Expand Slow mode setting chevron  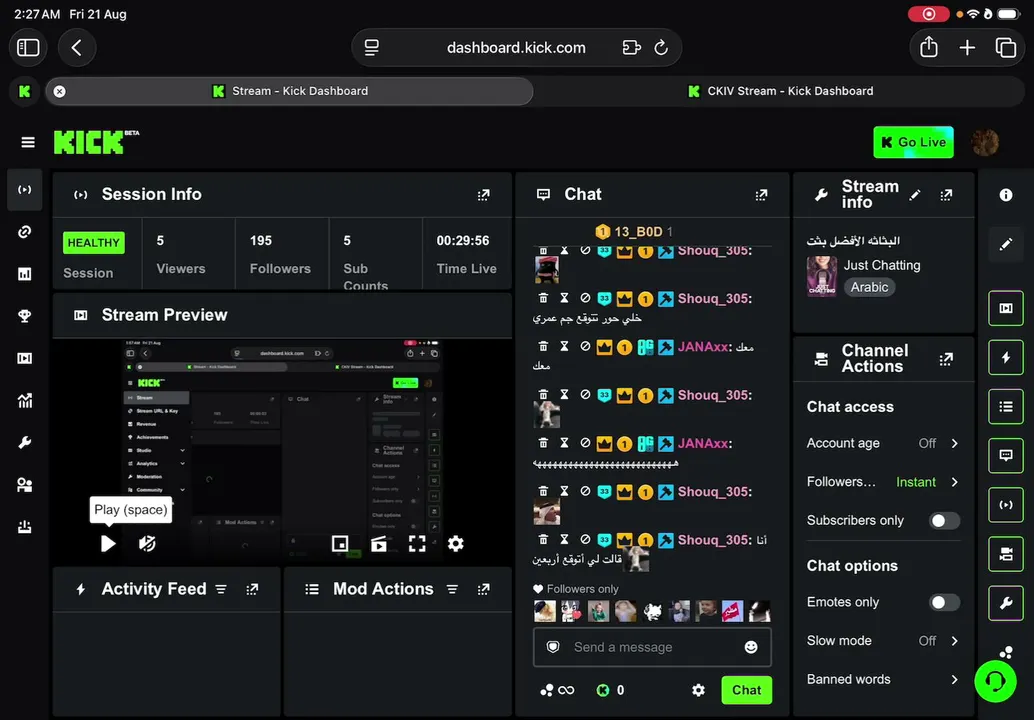click(954, 641)
